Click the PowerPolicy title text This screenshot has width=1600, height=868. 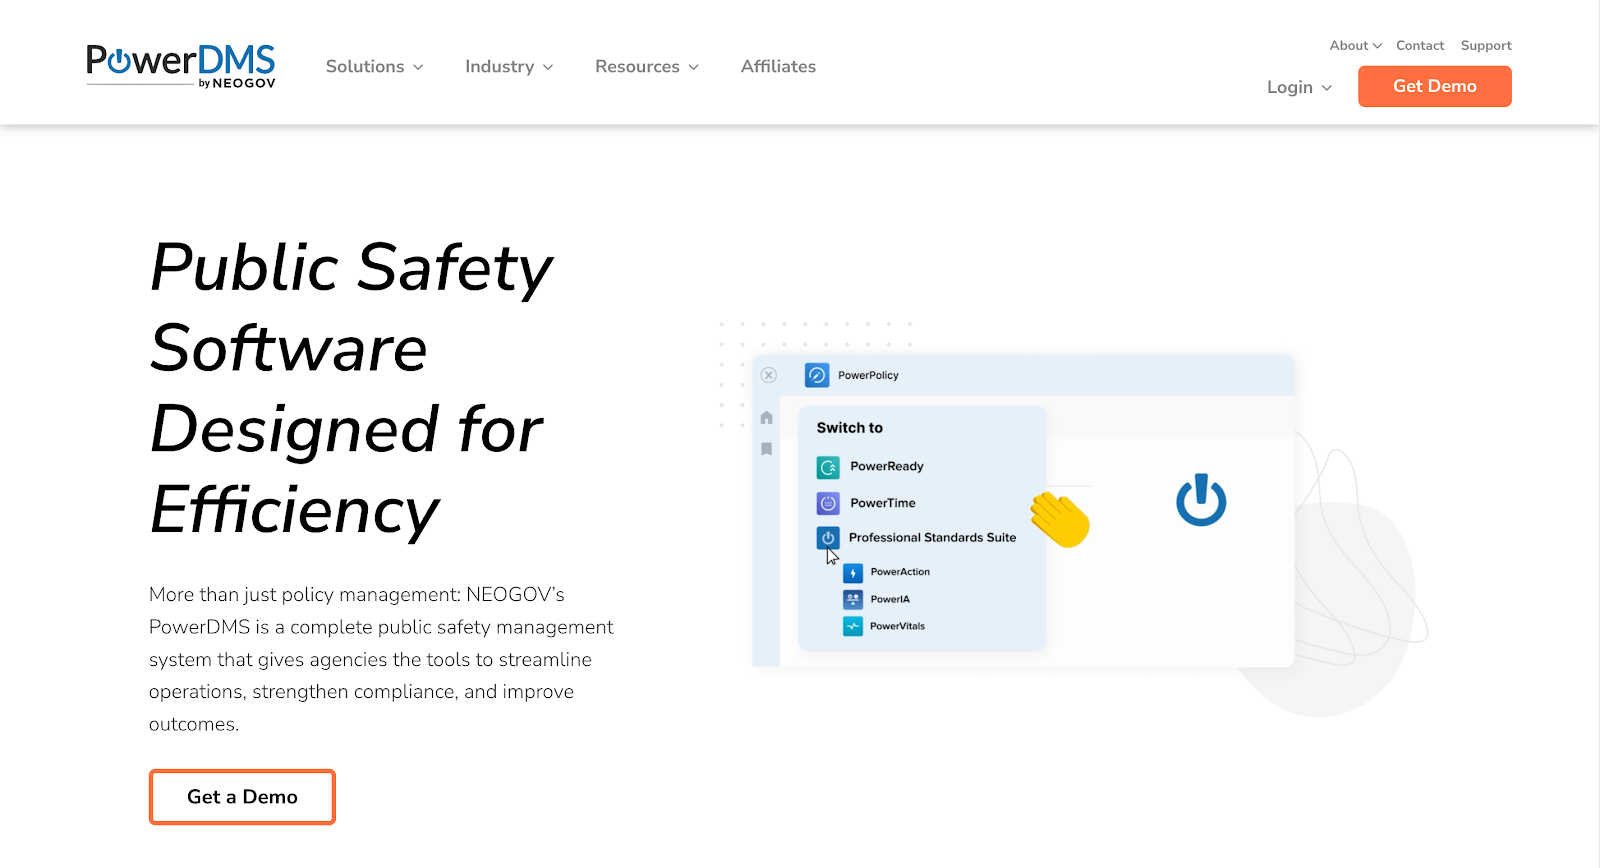(x=868, y=375)
